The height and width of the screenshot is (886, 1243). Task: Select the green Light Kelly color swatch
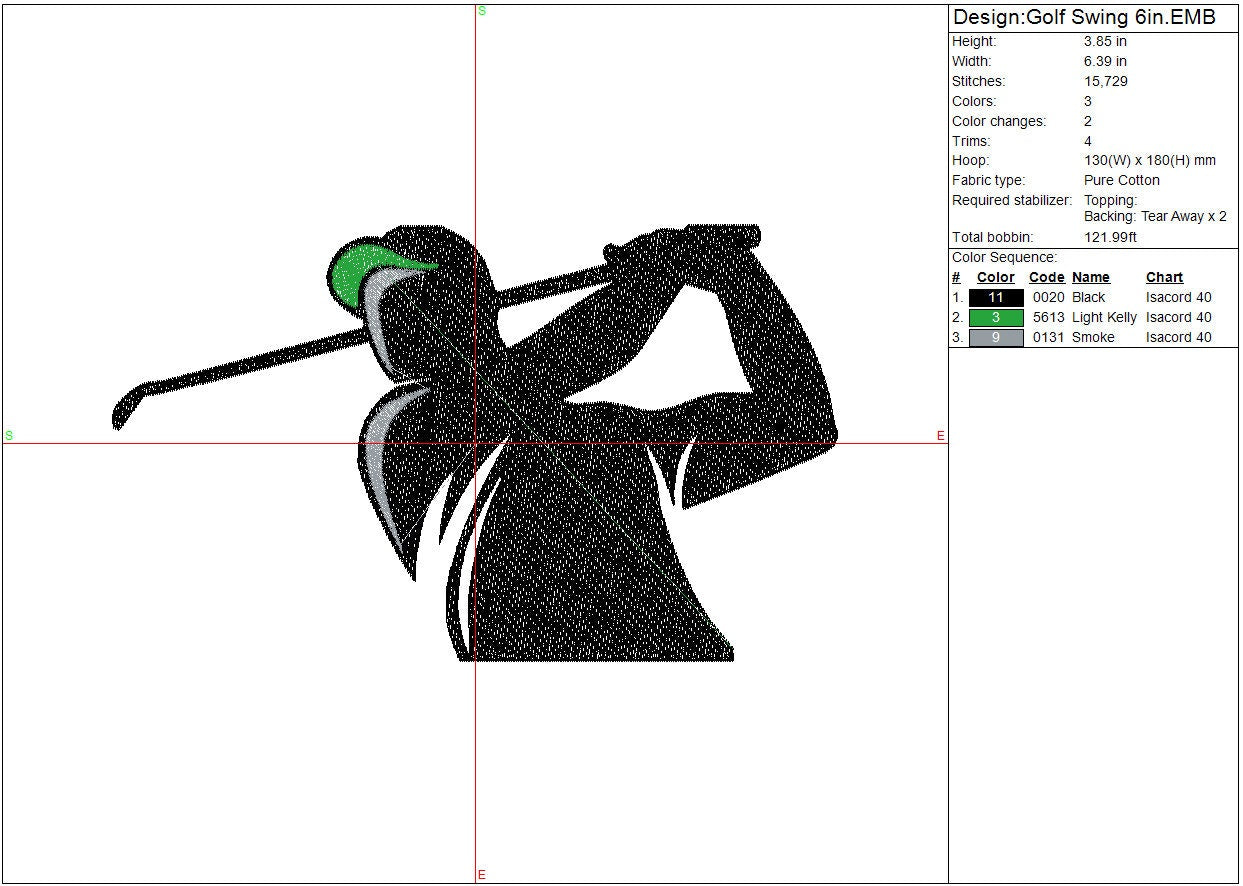click(x=996, y=317)
